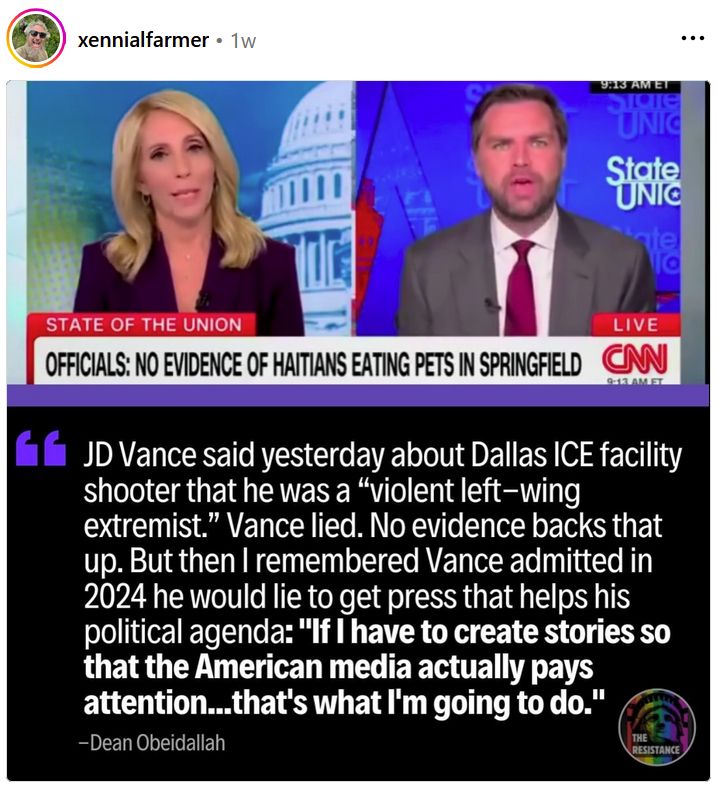
Task: Open the three-dot more options menu
Action: (693, 38)
